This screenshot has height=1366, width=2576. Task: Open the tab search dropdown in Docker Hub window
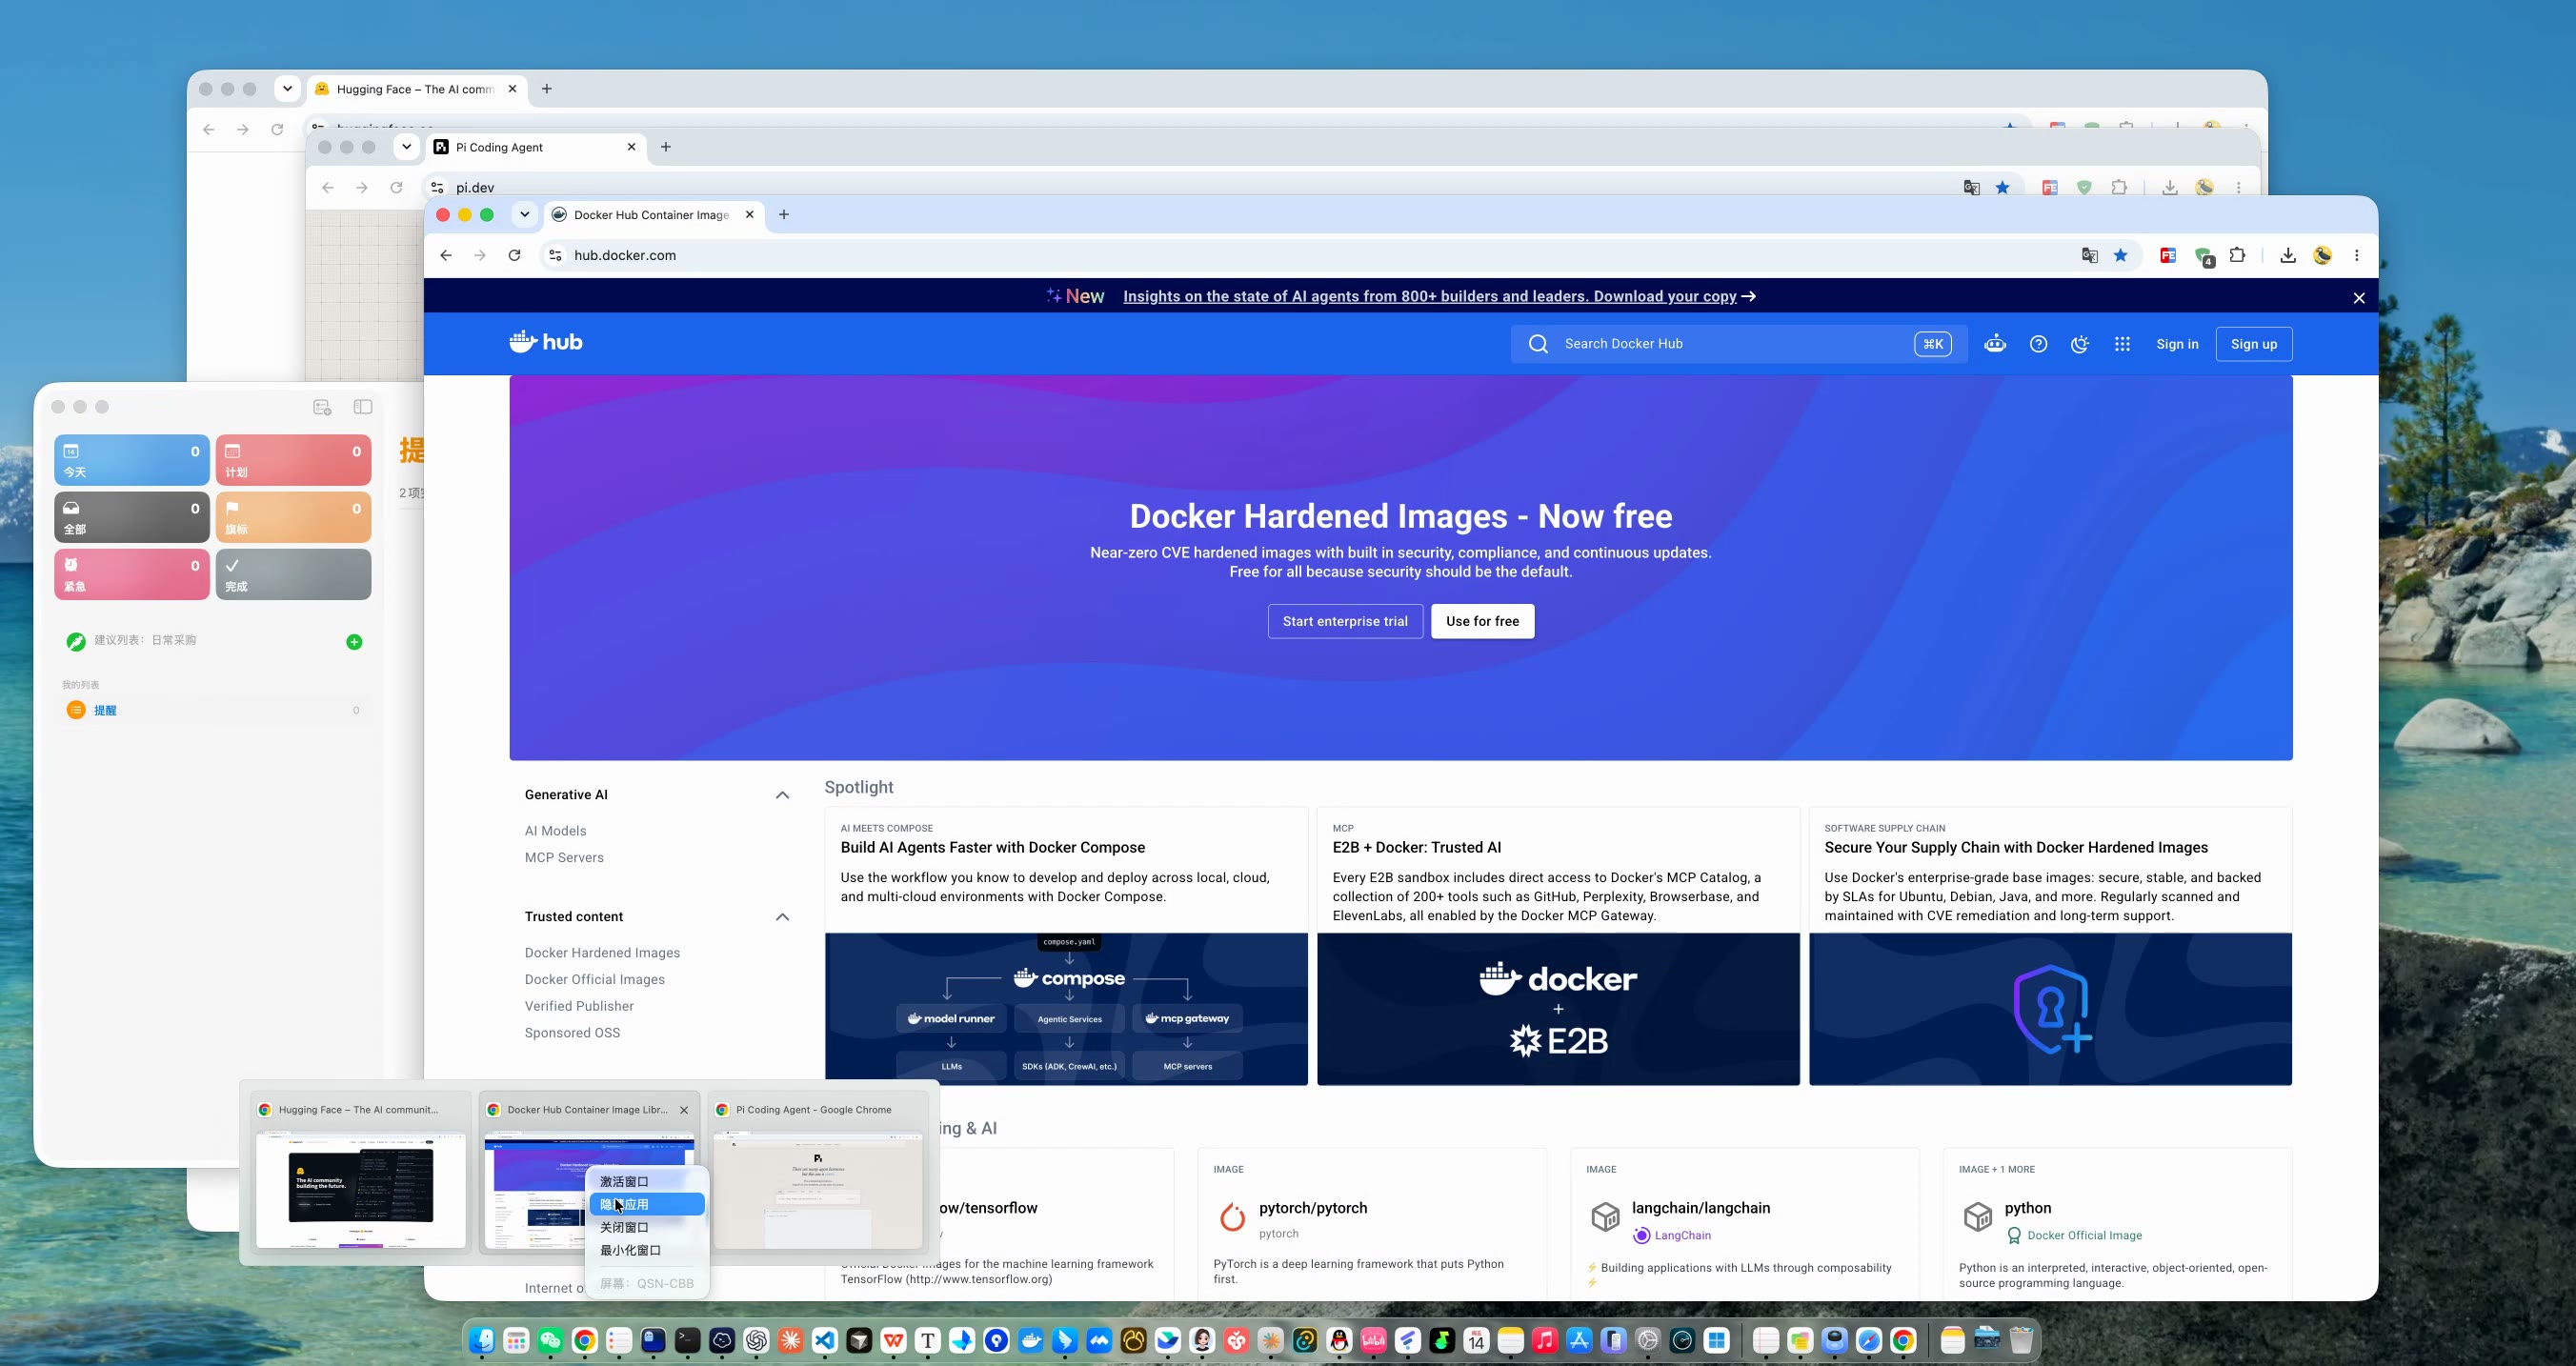click(524, 214)
